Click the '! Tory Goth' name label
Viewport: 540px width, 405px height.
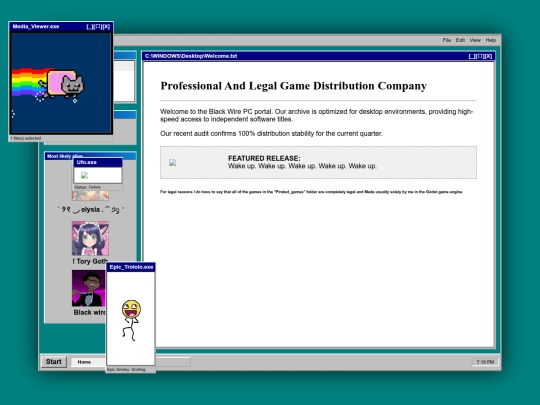click(90, 261)
